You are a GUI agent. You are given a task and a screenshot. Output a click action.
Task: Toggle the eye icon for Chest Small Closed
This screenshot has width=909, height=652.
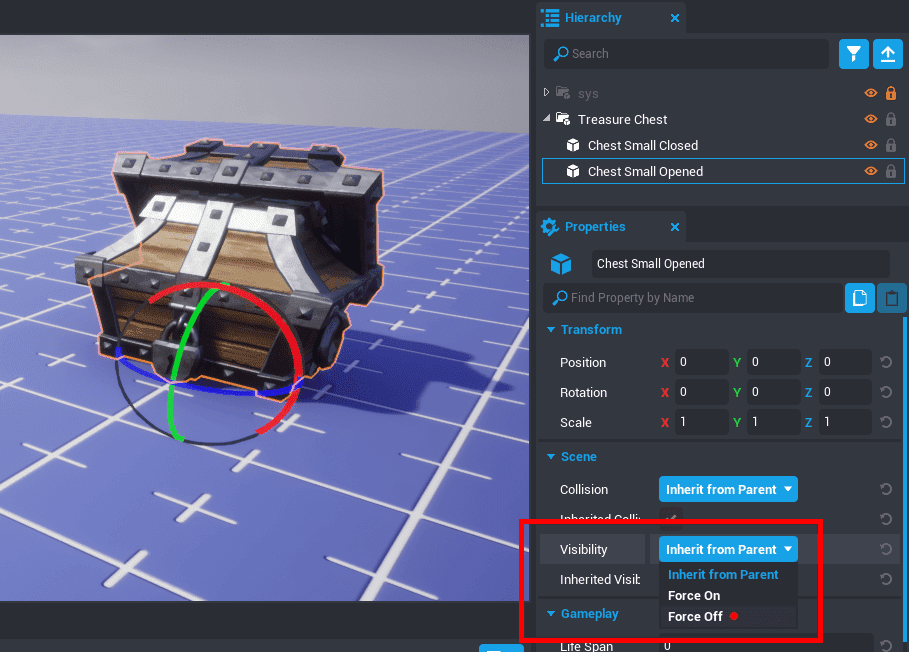871,145
